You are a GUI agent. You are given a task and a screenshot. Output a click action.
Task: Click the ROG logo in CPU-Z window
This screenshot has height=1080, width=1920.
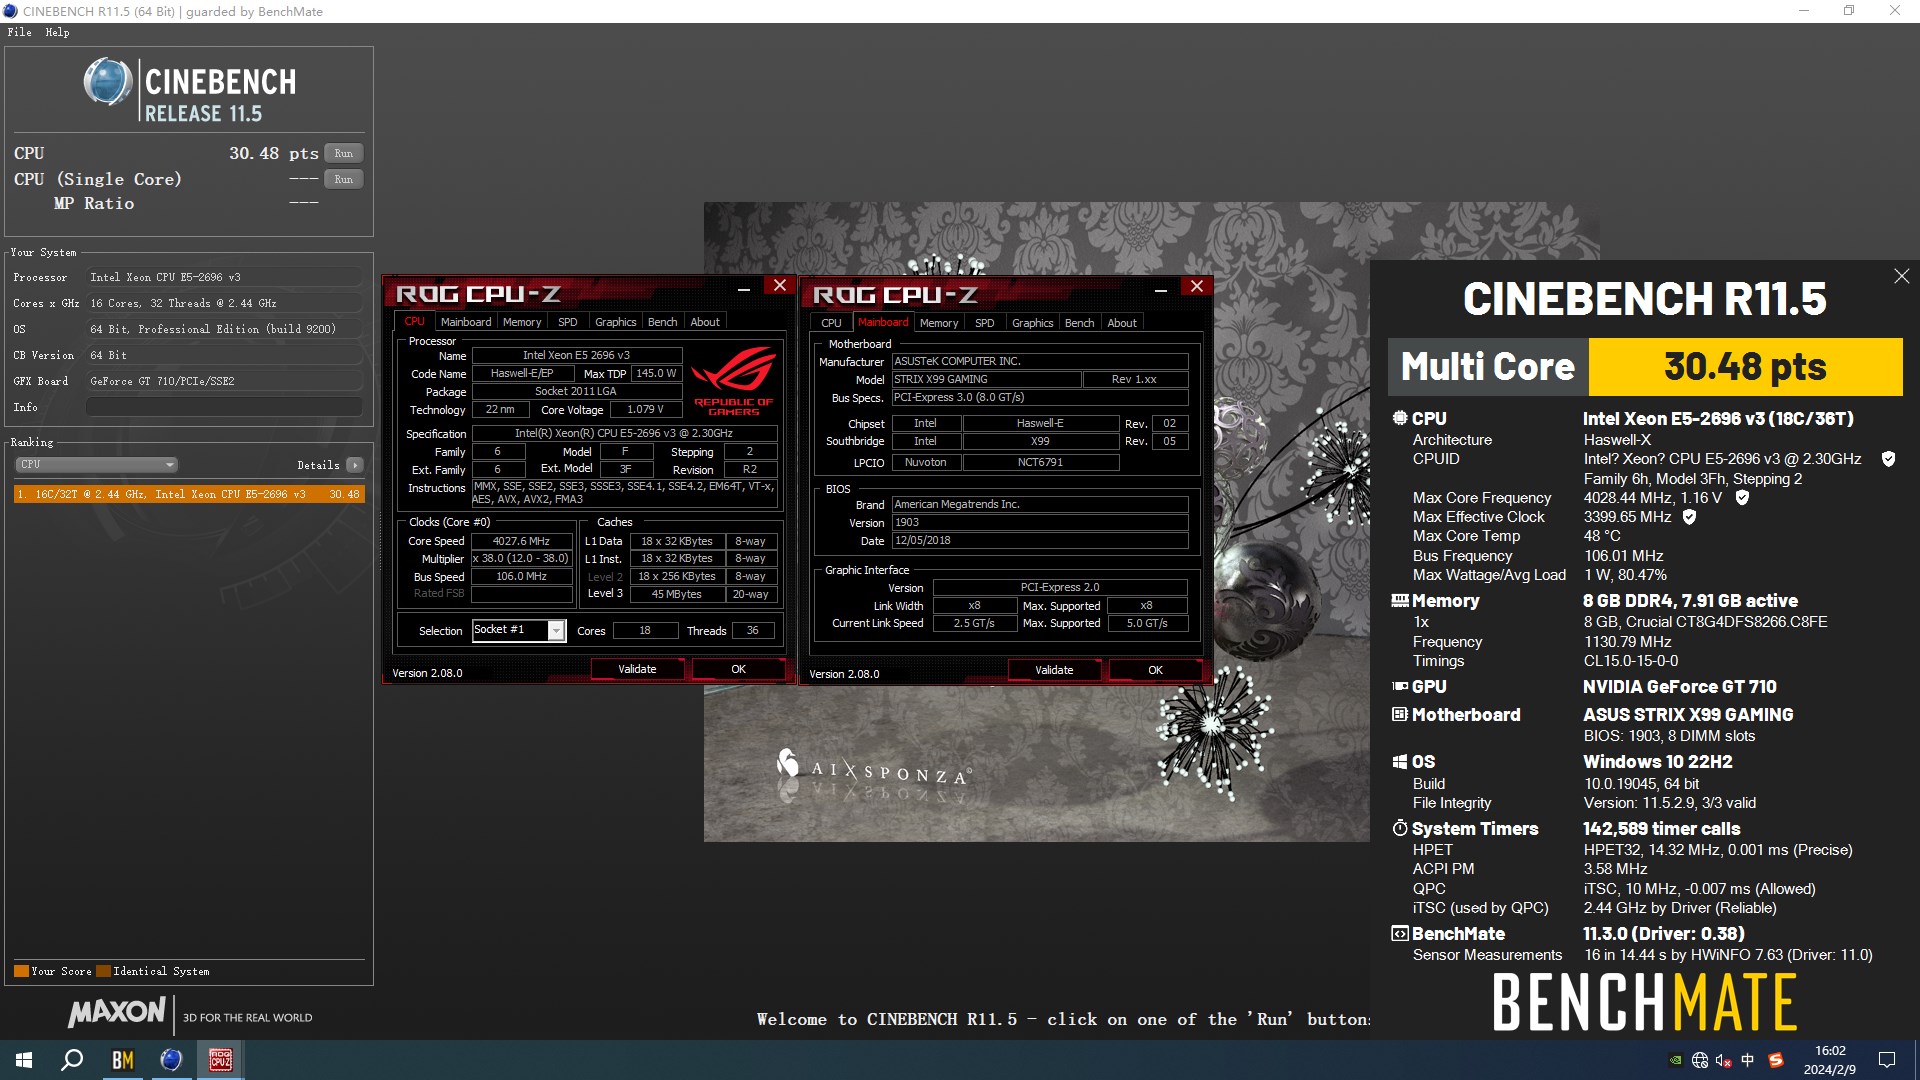click(734, 380)
